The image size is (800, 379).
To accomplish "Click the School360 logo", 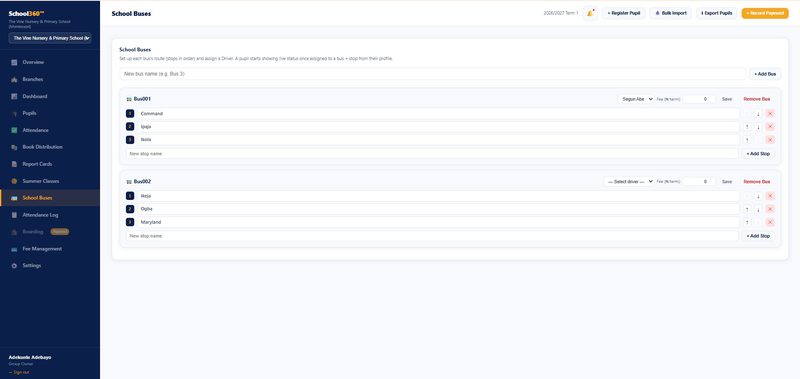I will click(27, 14).
